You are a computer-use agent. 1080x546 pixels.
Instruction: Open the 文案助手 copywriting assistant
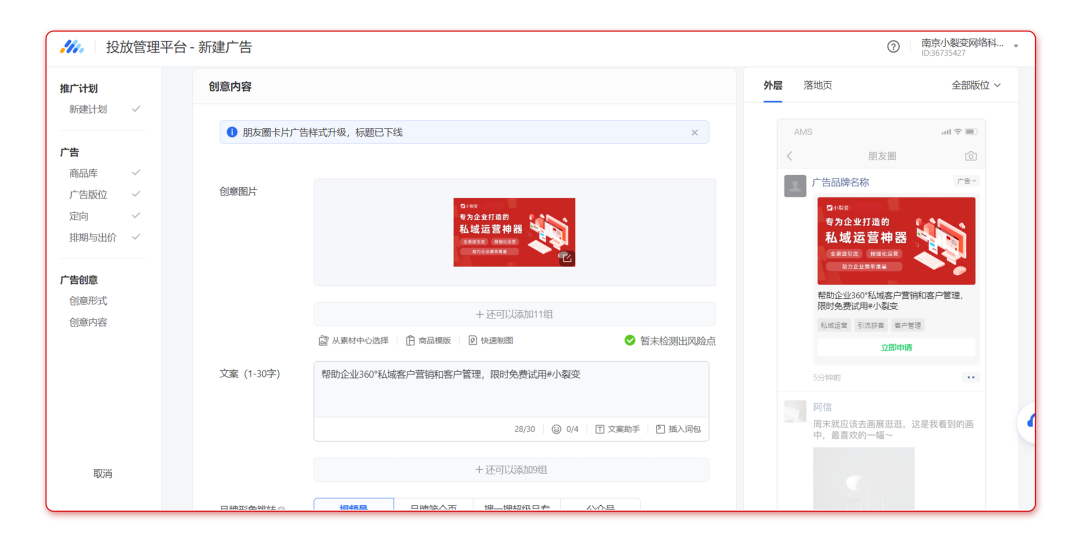pos(617,429)
